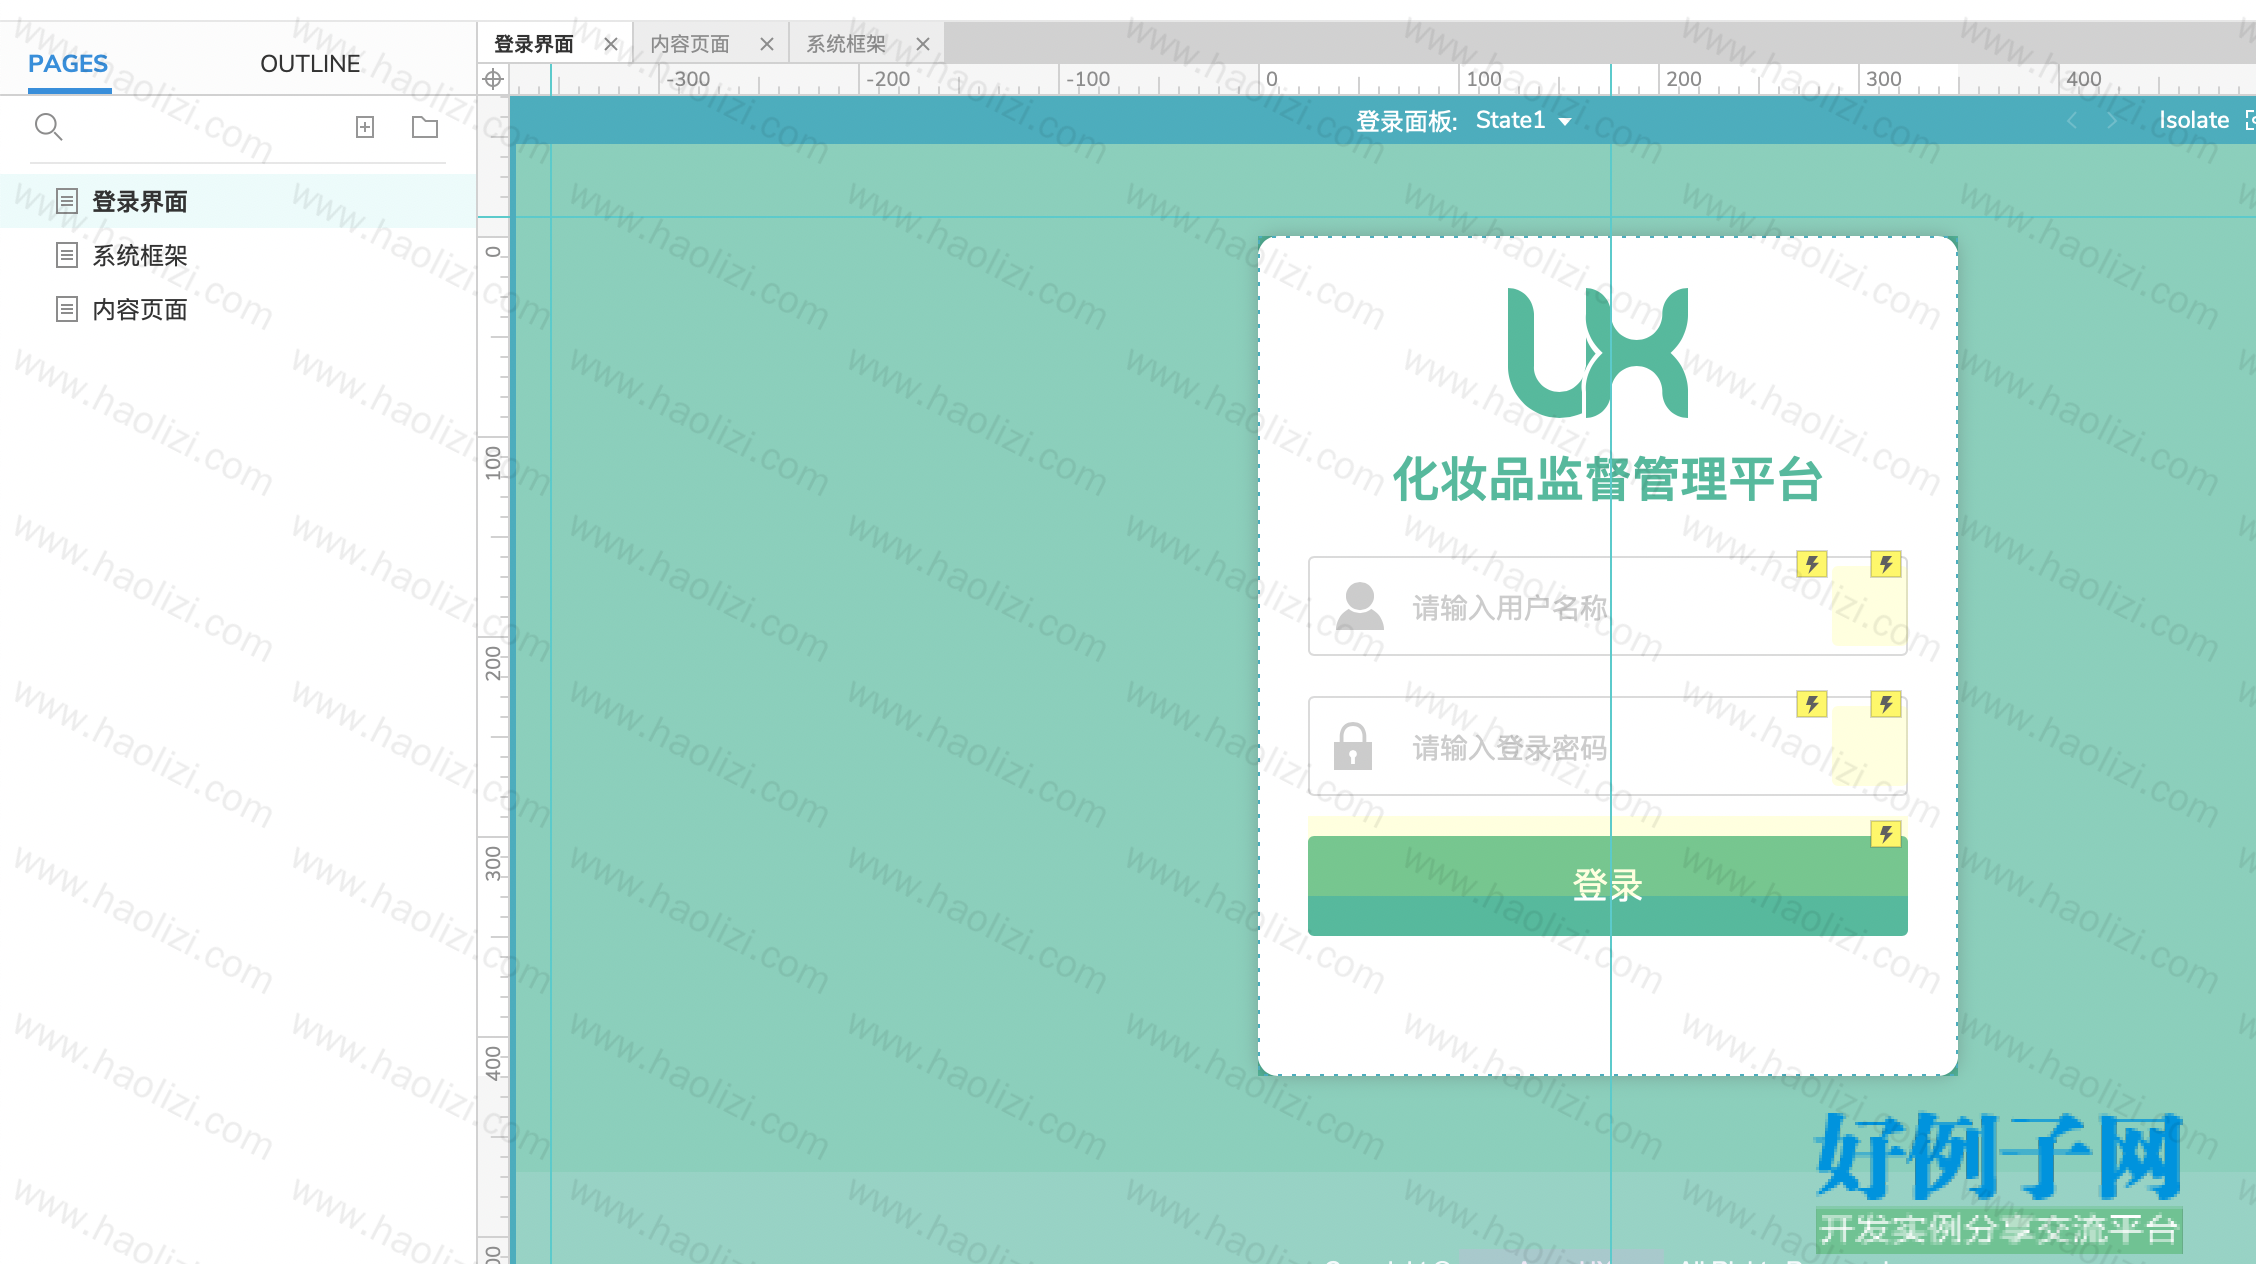This screenshot has width=2256, height=1264.
Task: Select the 登录界面 page in the tree
Action: [x=238, y=201]
